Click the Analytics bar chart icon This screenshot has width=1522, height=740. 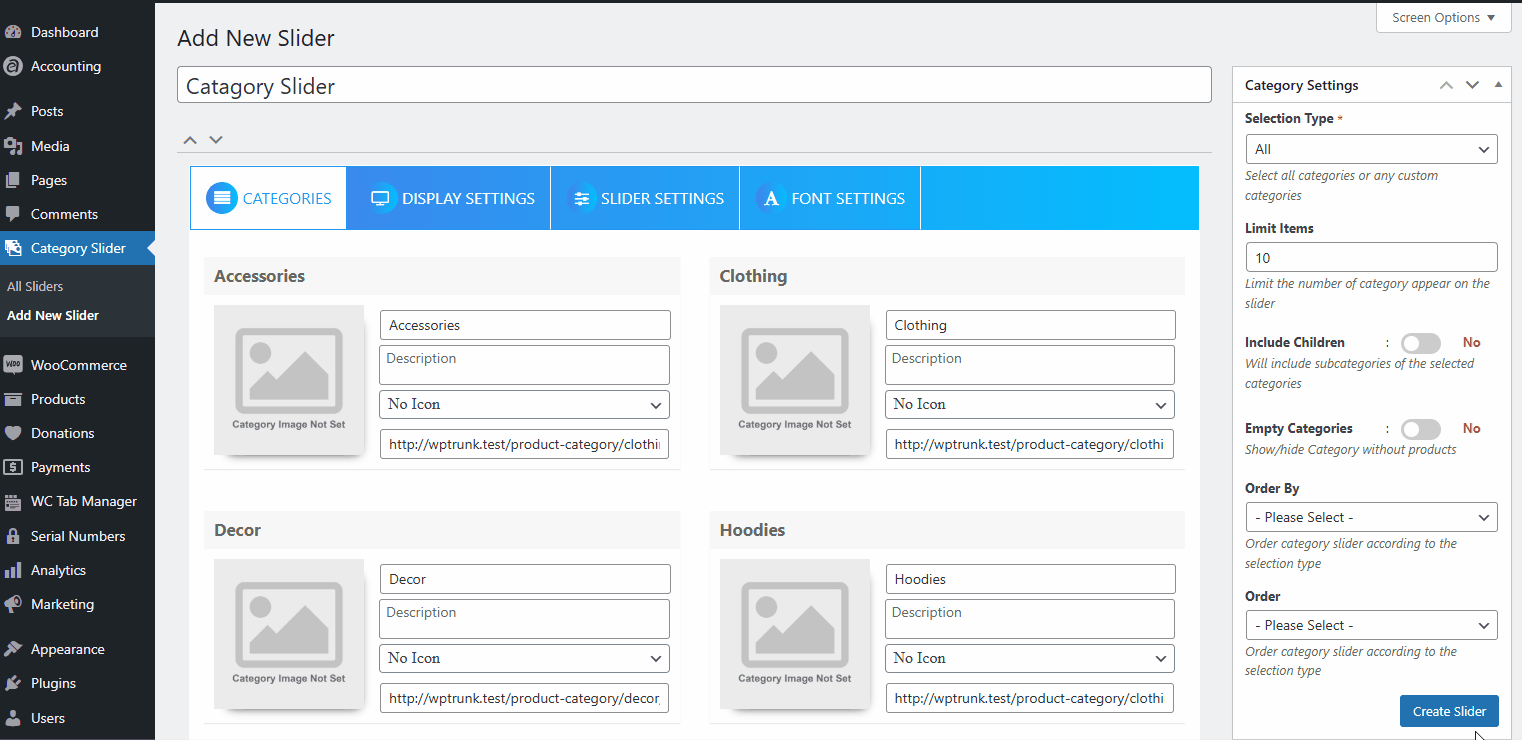pyautogui.click(x=13, y=570)
